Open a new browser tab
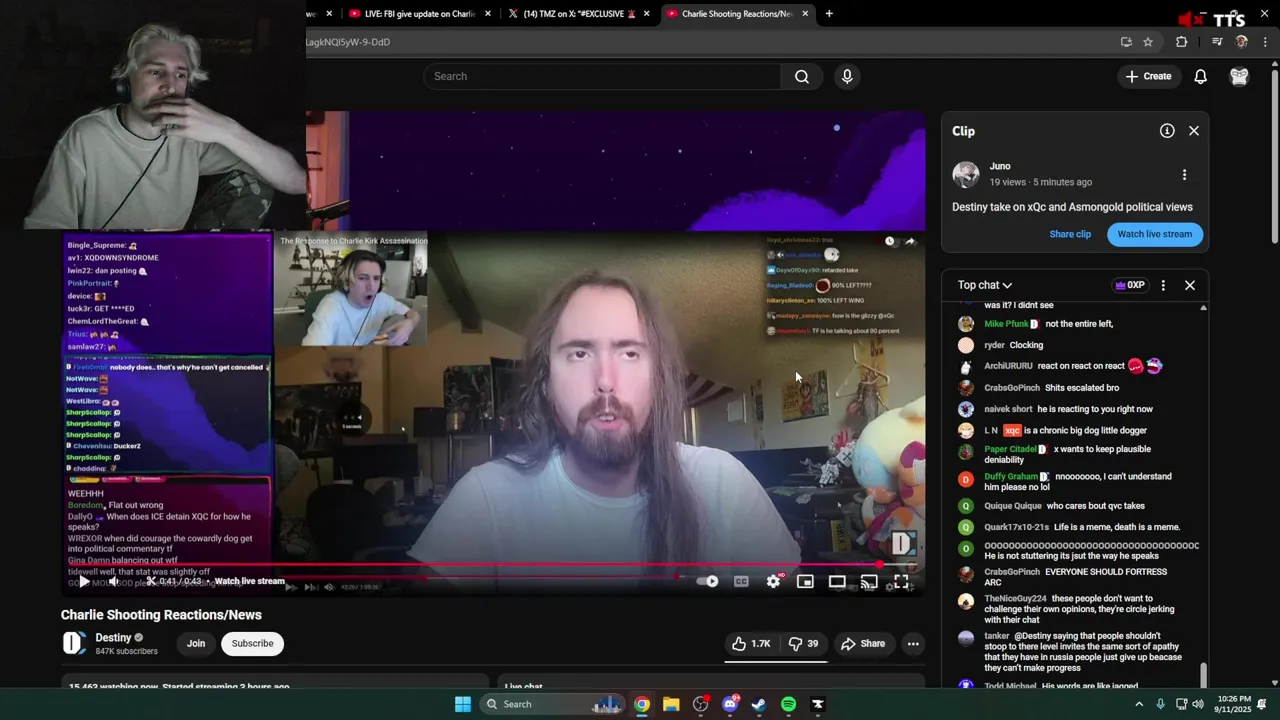The height and width of the screenshot is (720, 1280). [x=829, y=14]
